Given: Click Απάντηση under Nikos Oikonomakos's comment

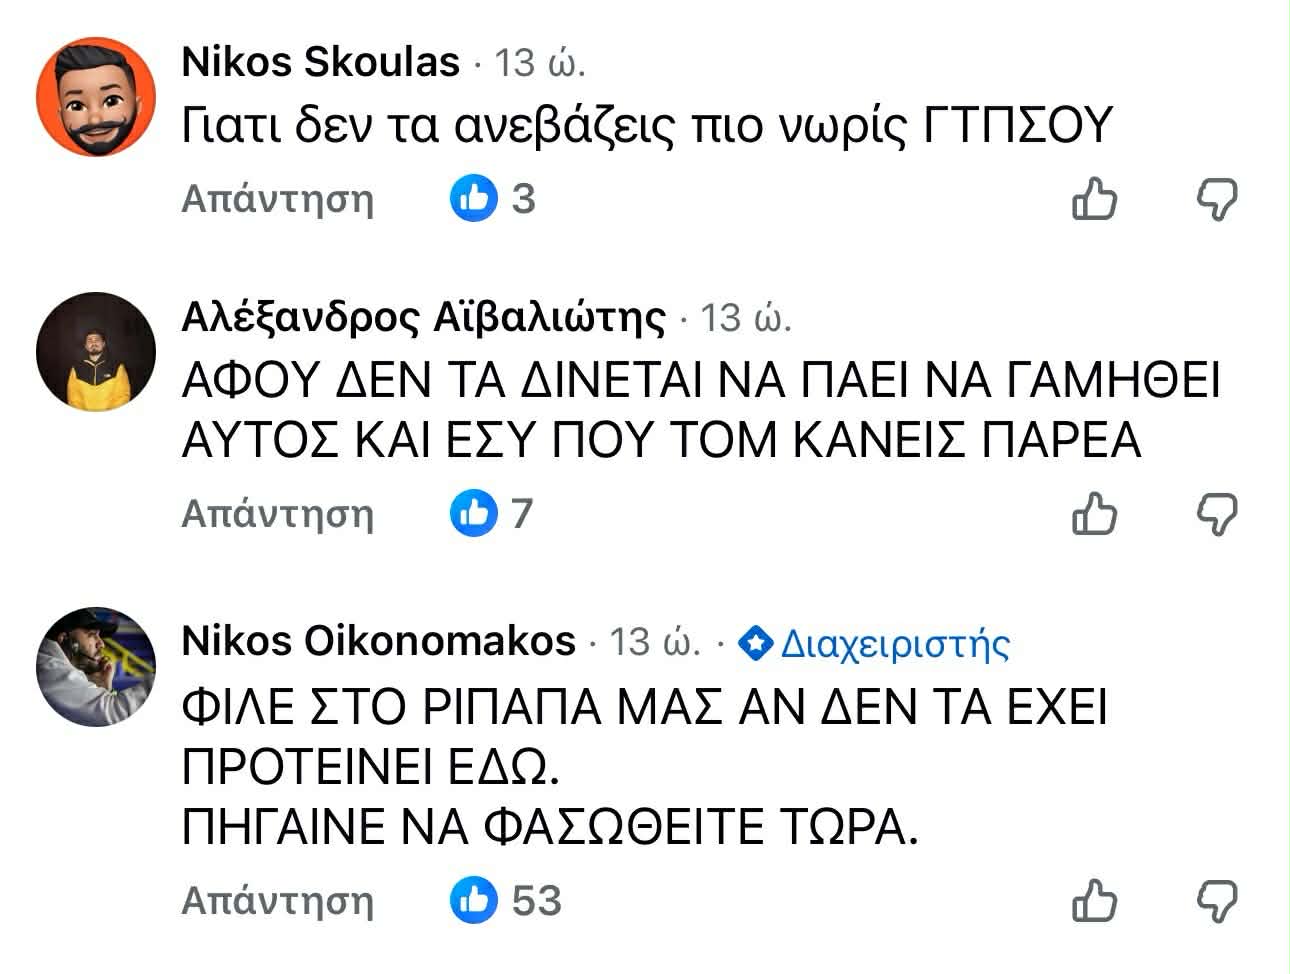Looking at the screenshot, I should click(x=277, y=900).
